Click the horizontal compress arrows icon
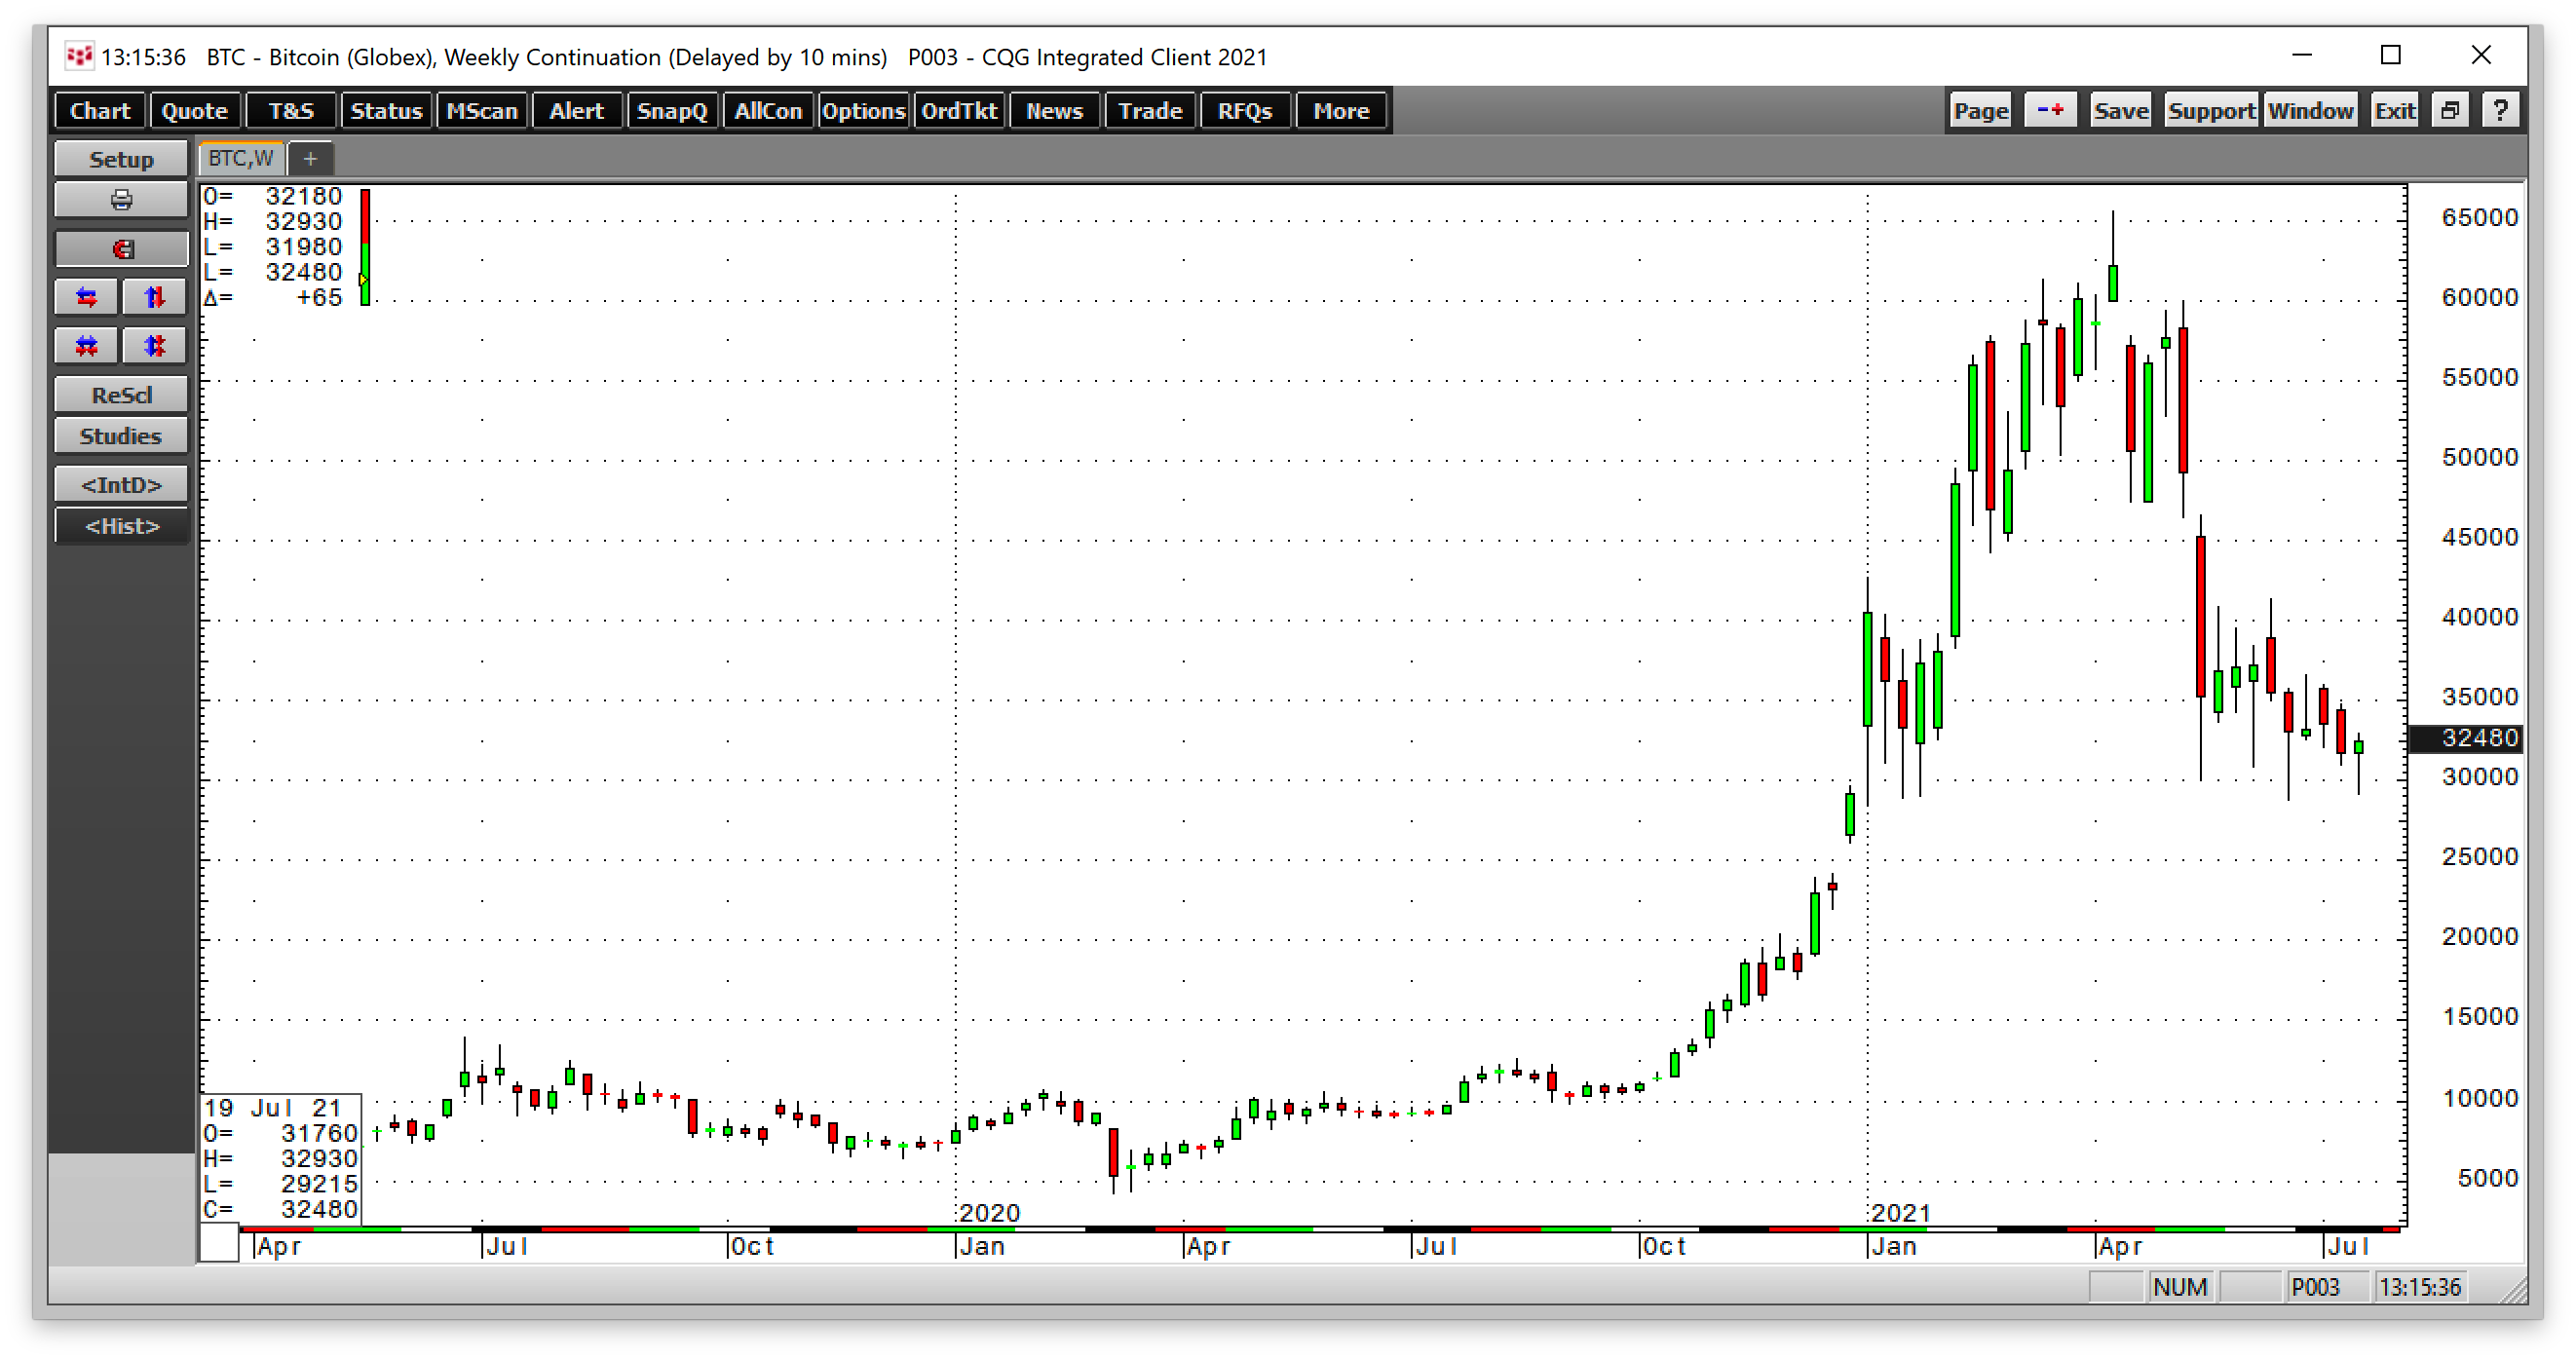2576x1360 pixels. [x=87, y=346]
